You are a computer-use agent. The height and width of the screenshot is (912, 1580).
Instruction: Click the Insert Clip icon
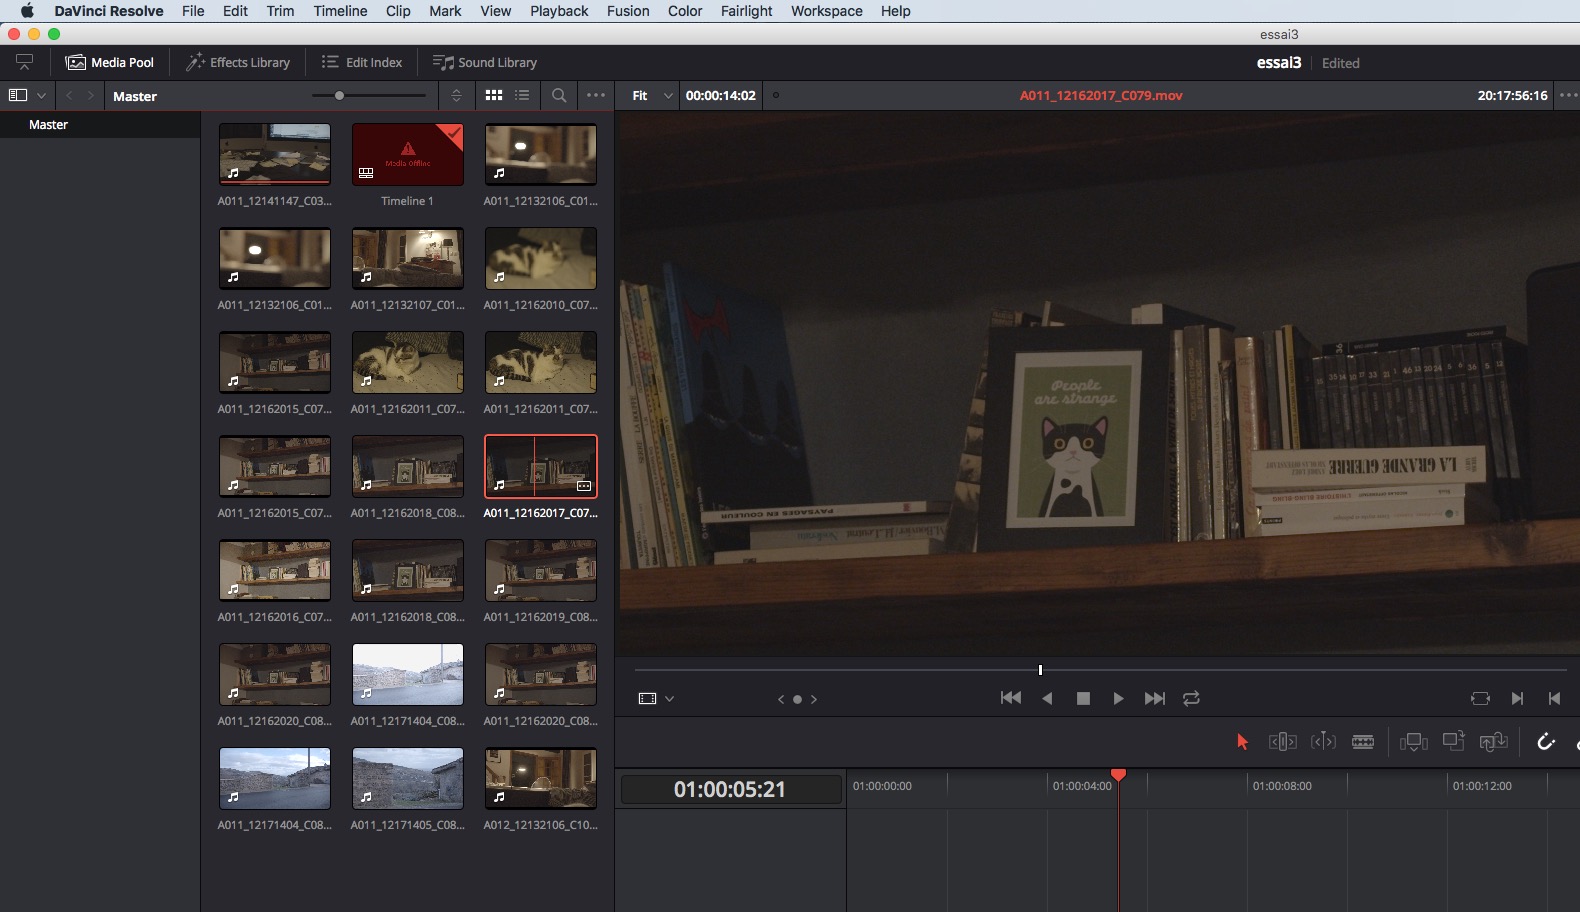pyautogui.click(x=1413, y=742)
